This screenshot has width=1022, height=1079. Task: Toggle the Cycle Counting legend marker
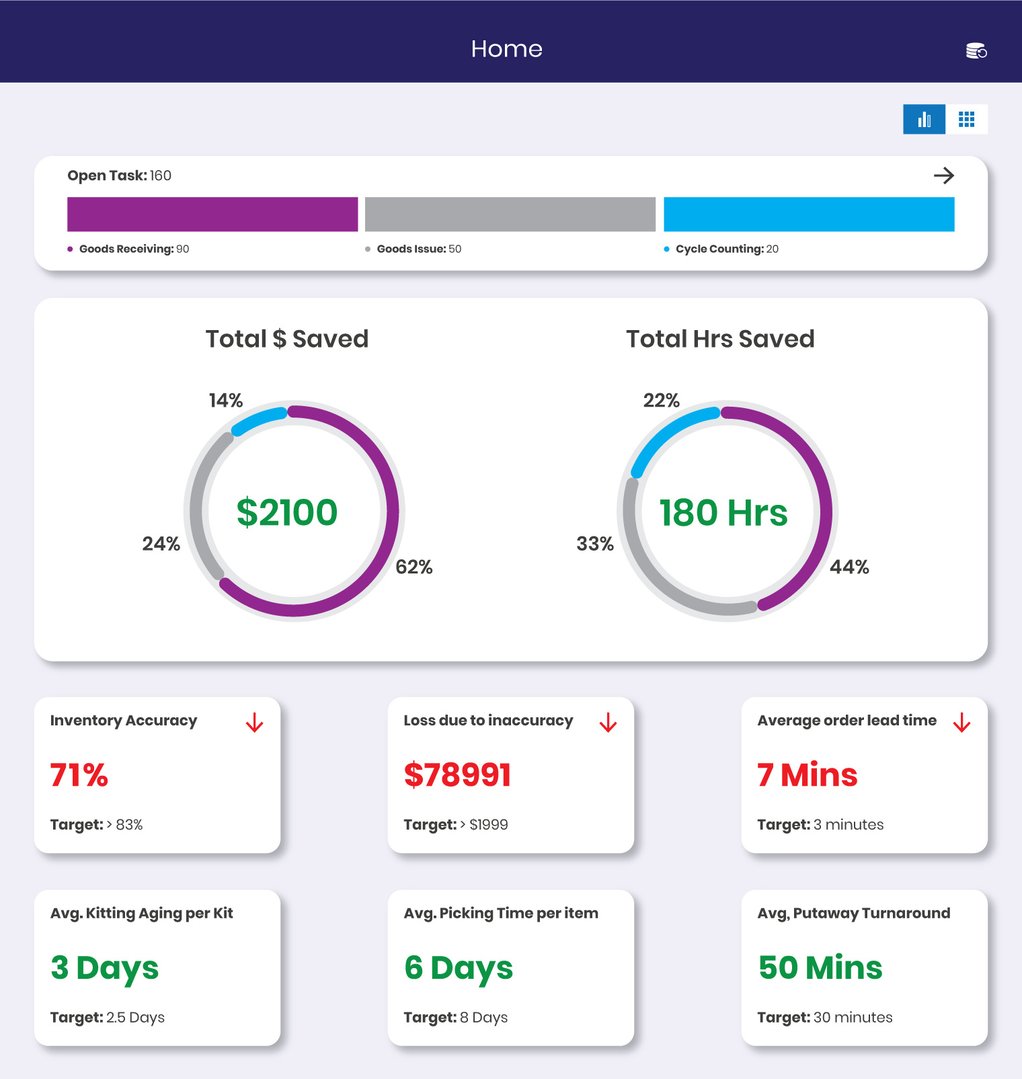tap(667, 248)
